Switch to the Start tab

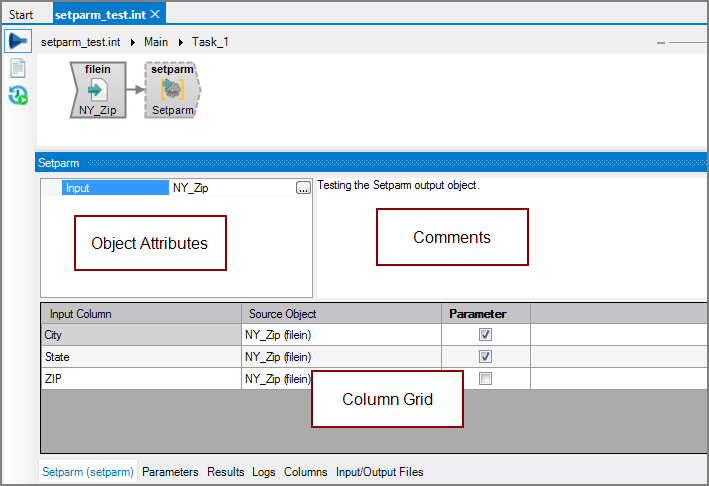pos(21,14)
